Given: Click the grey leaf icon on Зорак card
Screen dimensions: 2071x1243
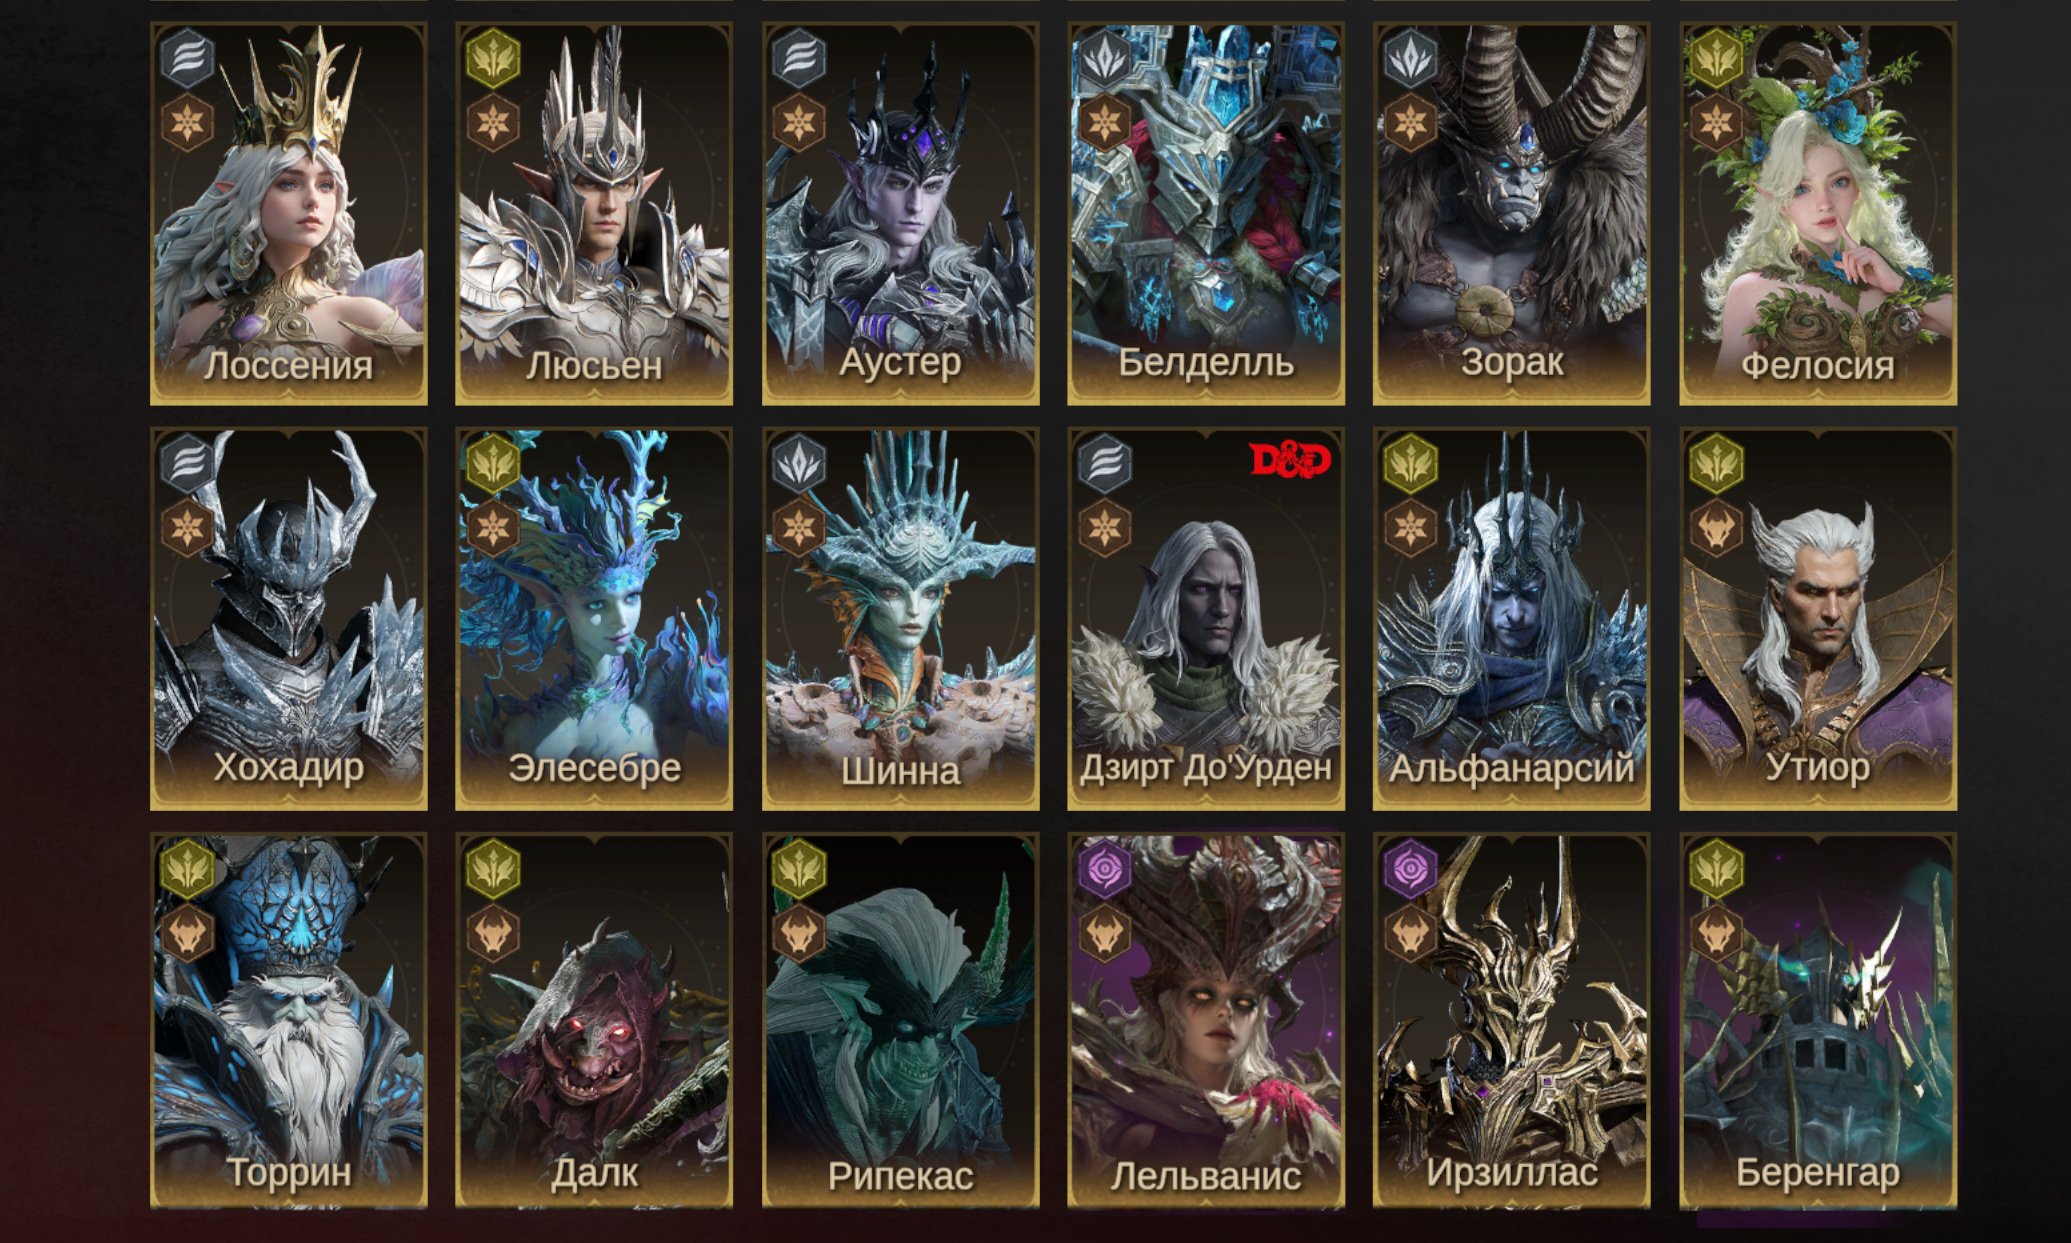Looking at the screenshot, I should [1411, 58].
